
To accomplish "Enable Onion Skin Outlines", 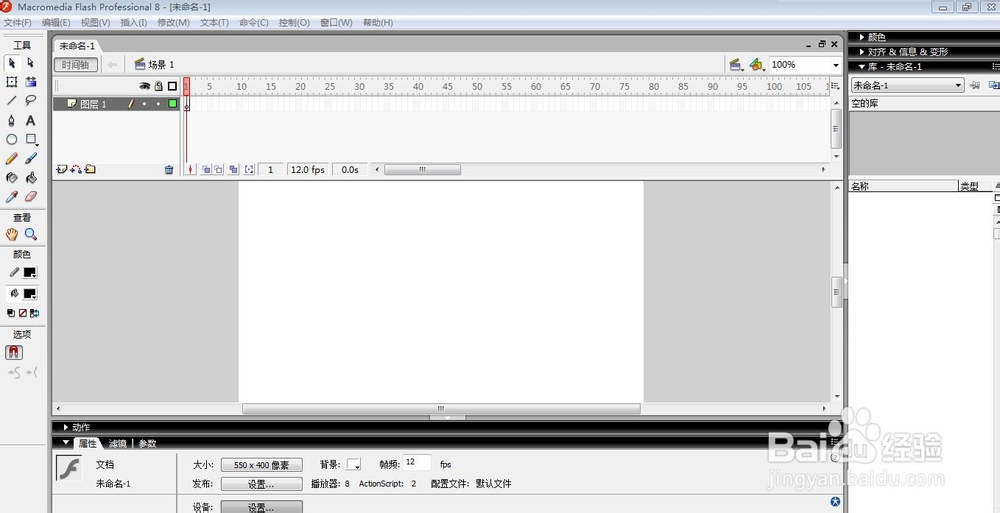I will click(x=219, y=170).
